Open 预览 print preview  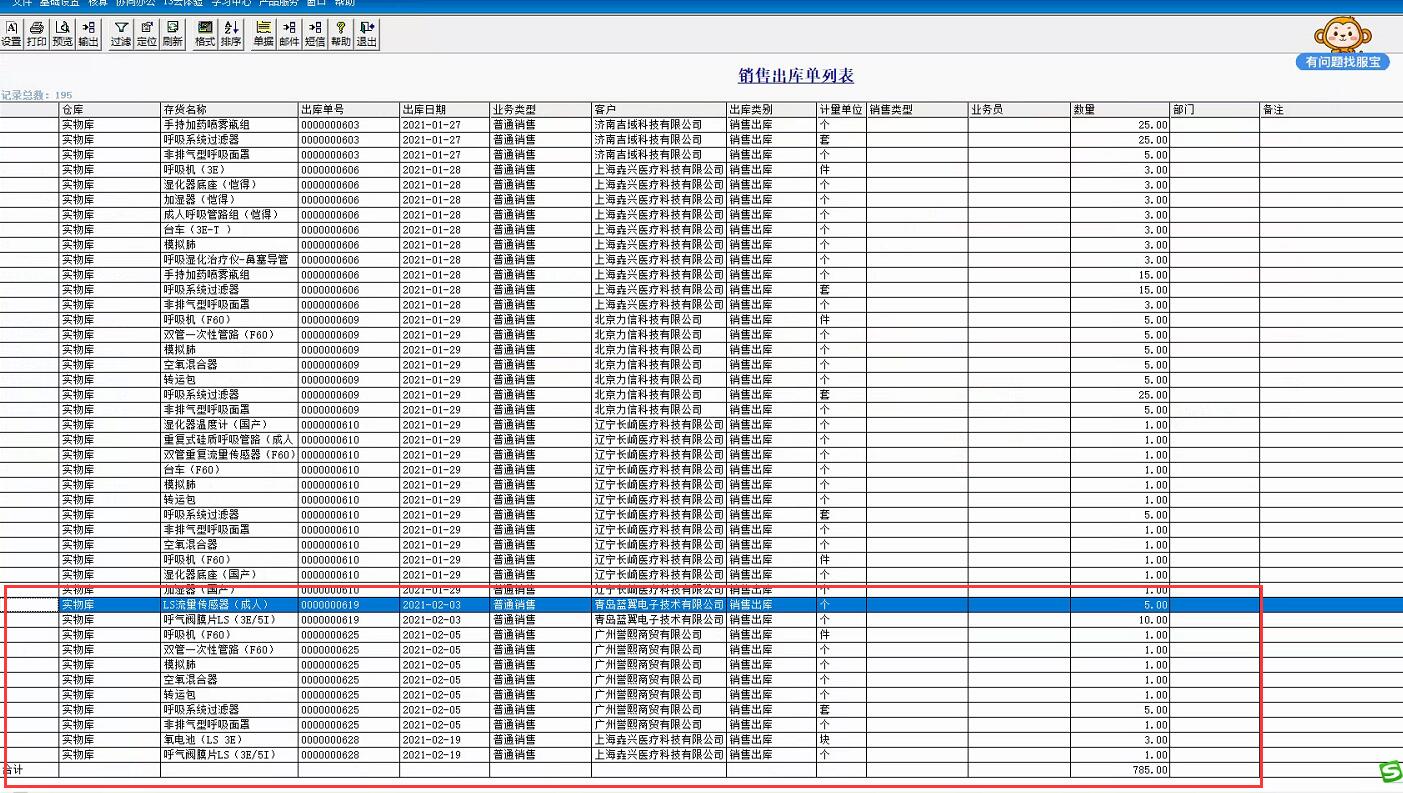tap(63, 34)
